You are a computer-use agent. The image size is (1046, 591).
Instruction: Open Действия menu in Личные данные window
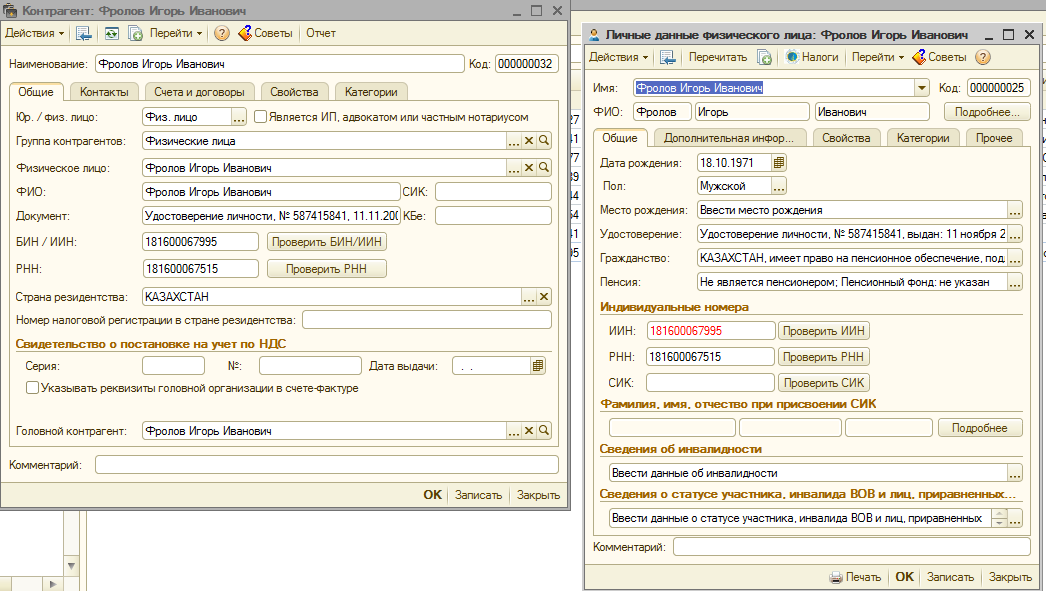[x=618, y=57]
